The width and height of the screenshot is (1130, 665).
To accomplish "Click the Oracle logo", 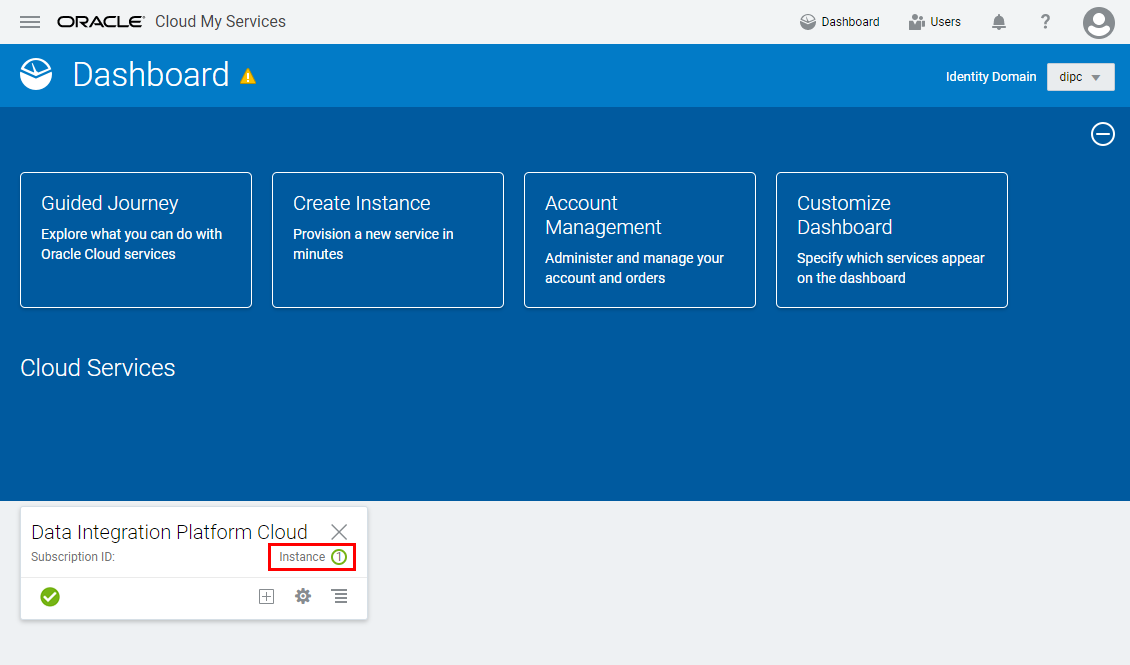I will pyautogui.click(x=101, y=22).
